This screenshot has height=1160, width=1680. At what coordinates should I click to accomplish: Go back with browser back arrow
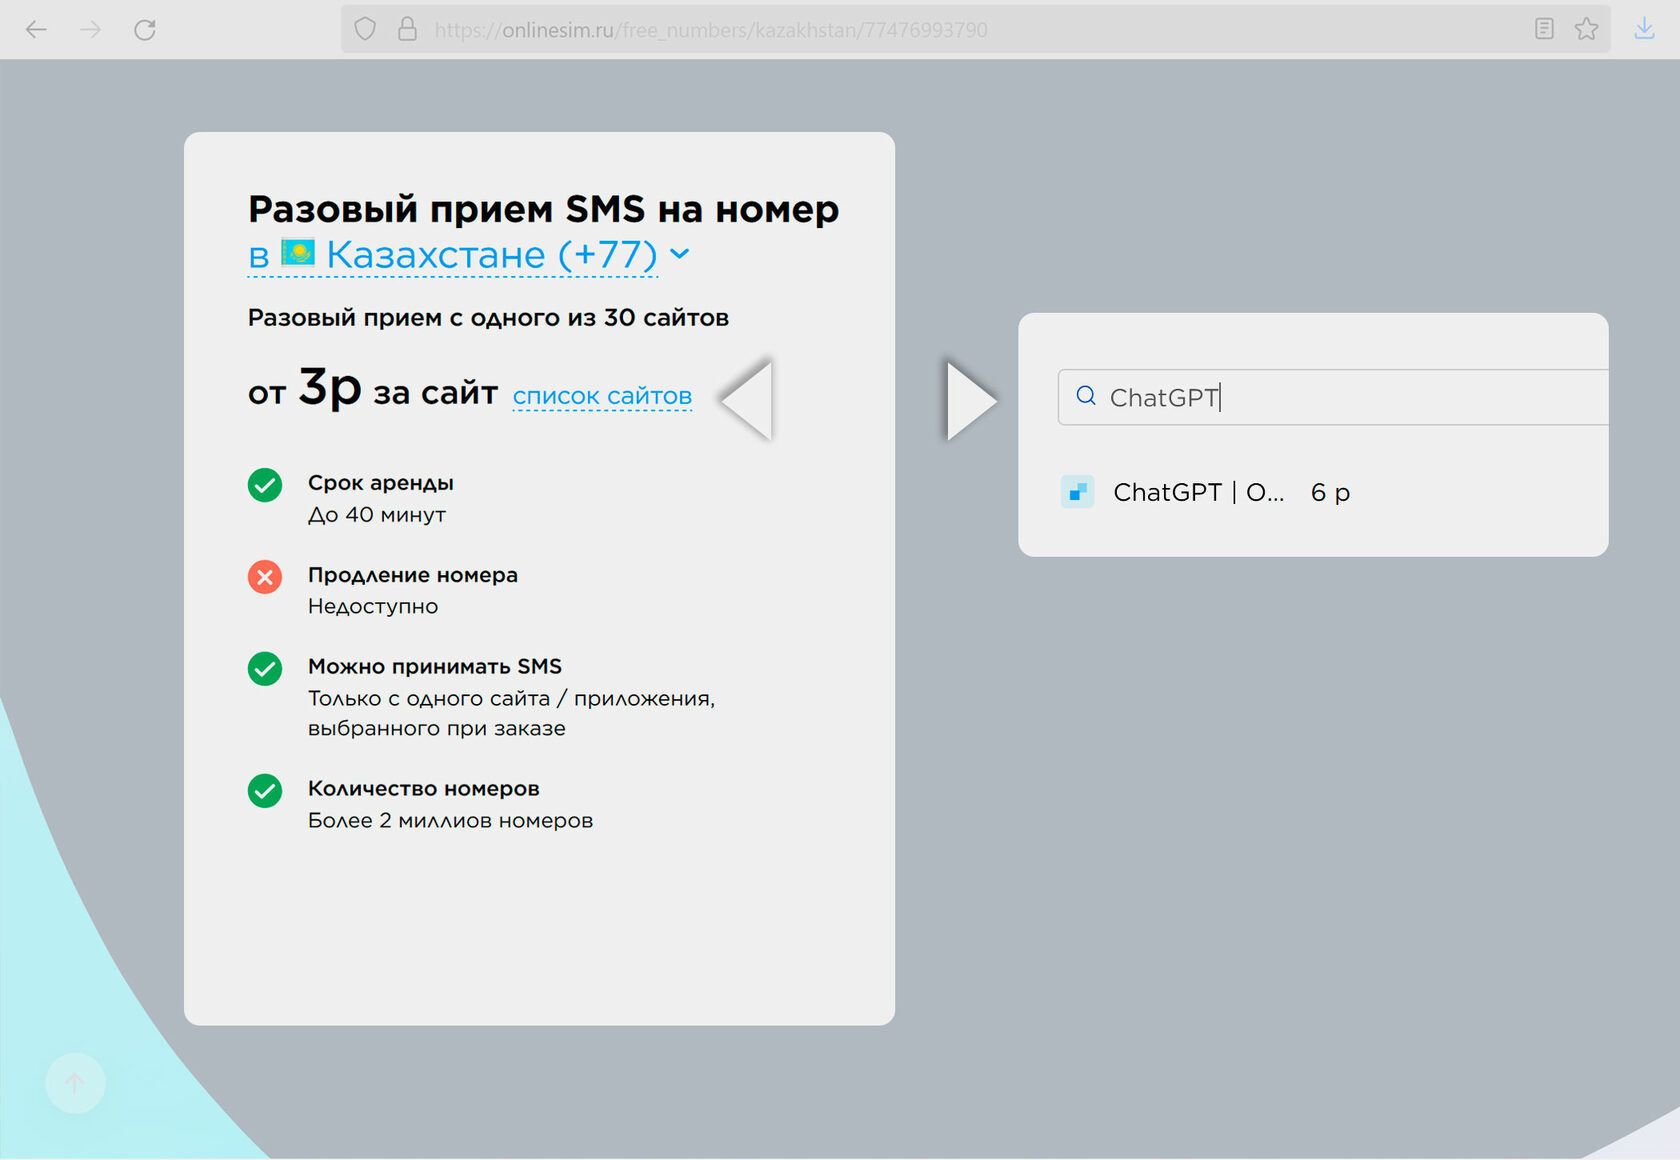tap(37, 29)
